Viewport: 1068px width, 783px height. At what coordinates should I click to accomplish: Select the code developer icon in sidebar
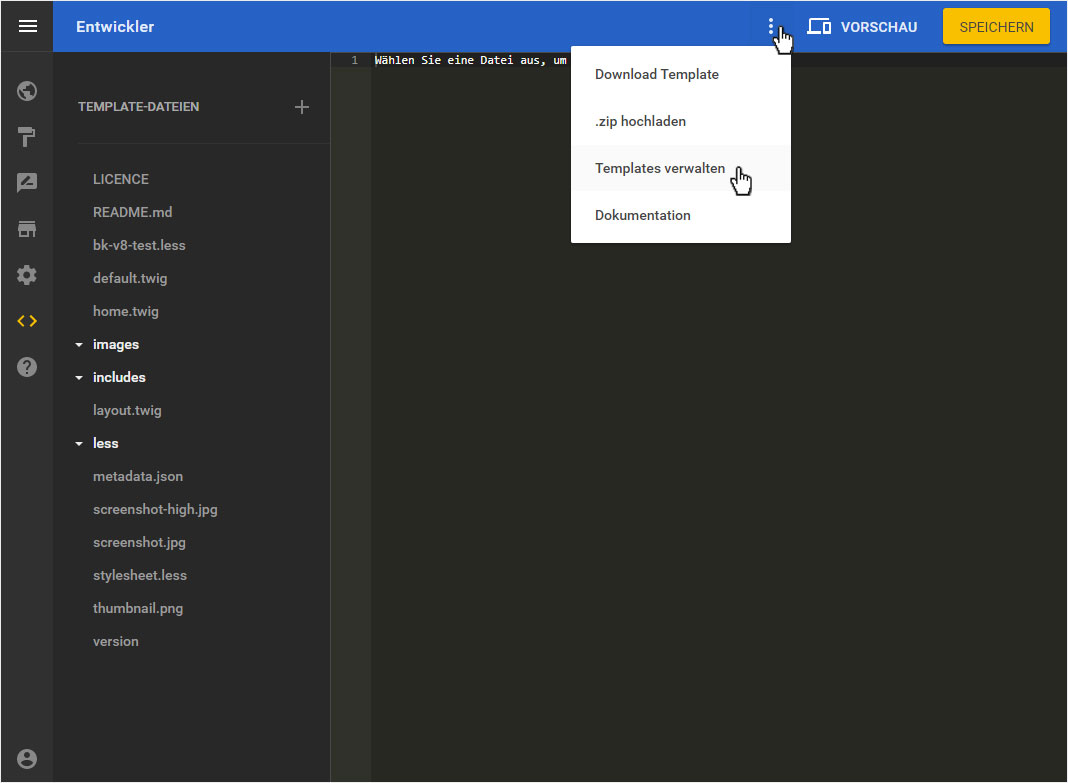(27, 321)
